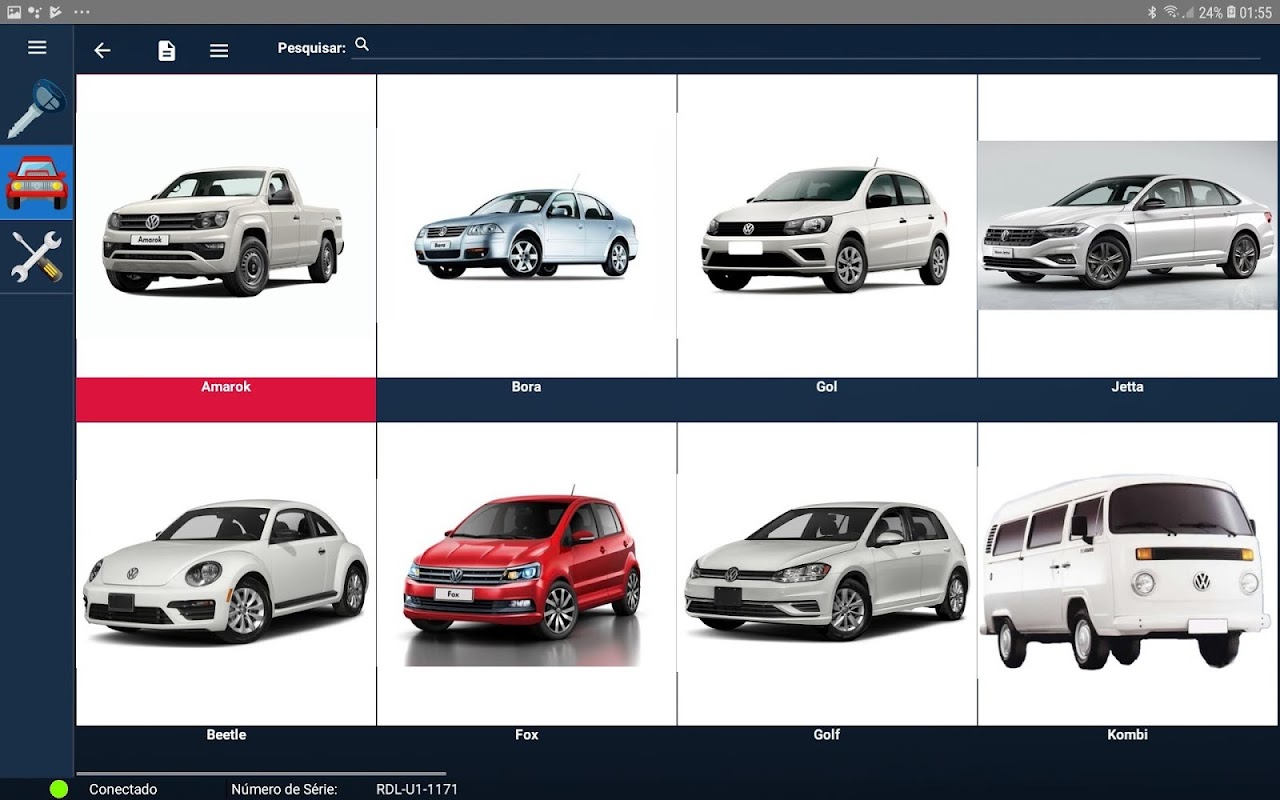This screenshot has width=1280, height=800.
Task: Click the Número de Série label
Action: [x=284, y=789]
